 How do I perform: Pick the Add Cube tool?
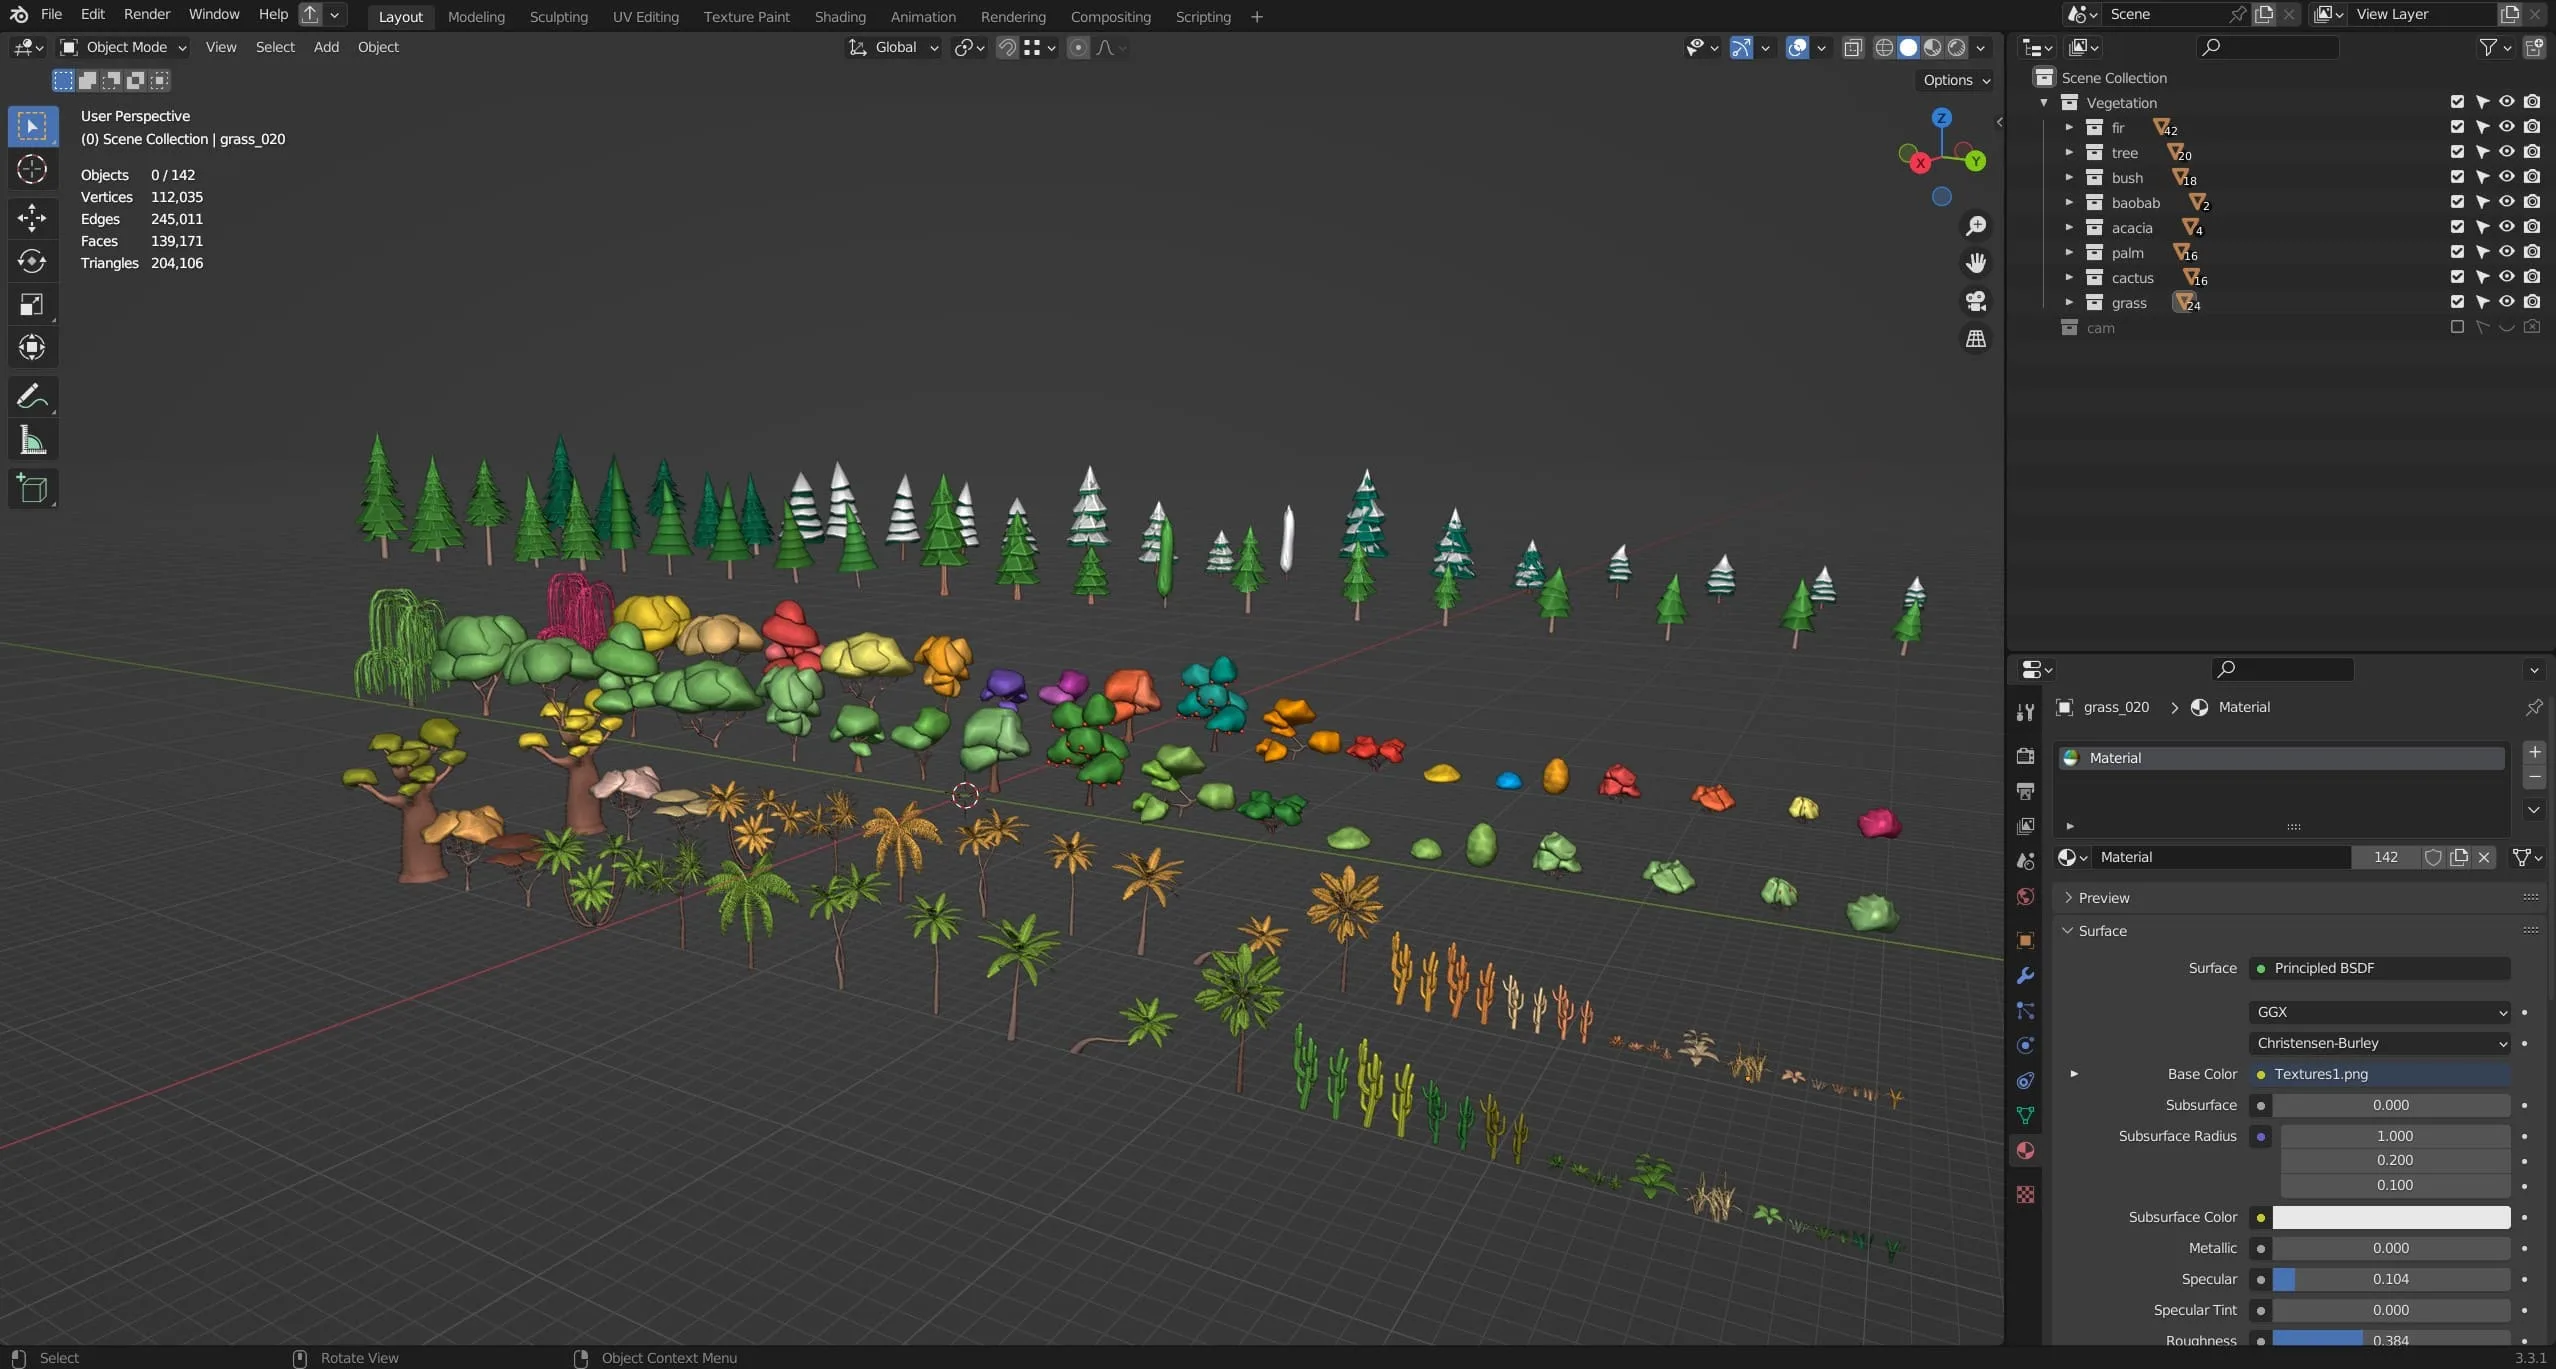tap(32, 488)
